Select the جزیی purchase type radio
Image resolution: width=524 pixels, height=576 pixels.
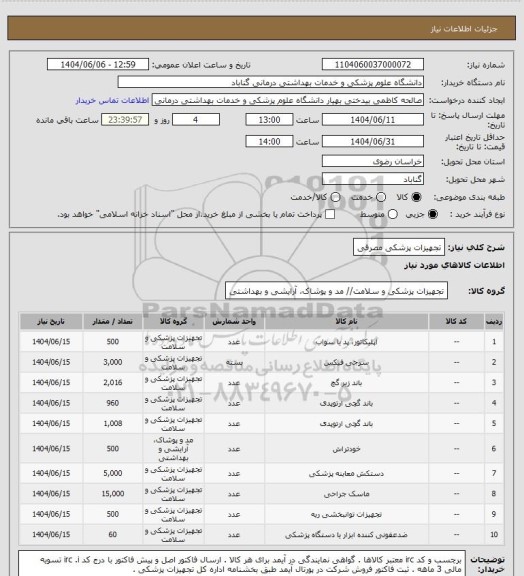coord(433,214)
